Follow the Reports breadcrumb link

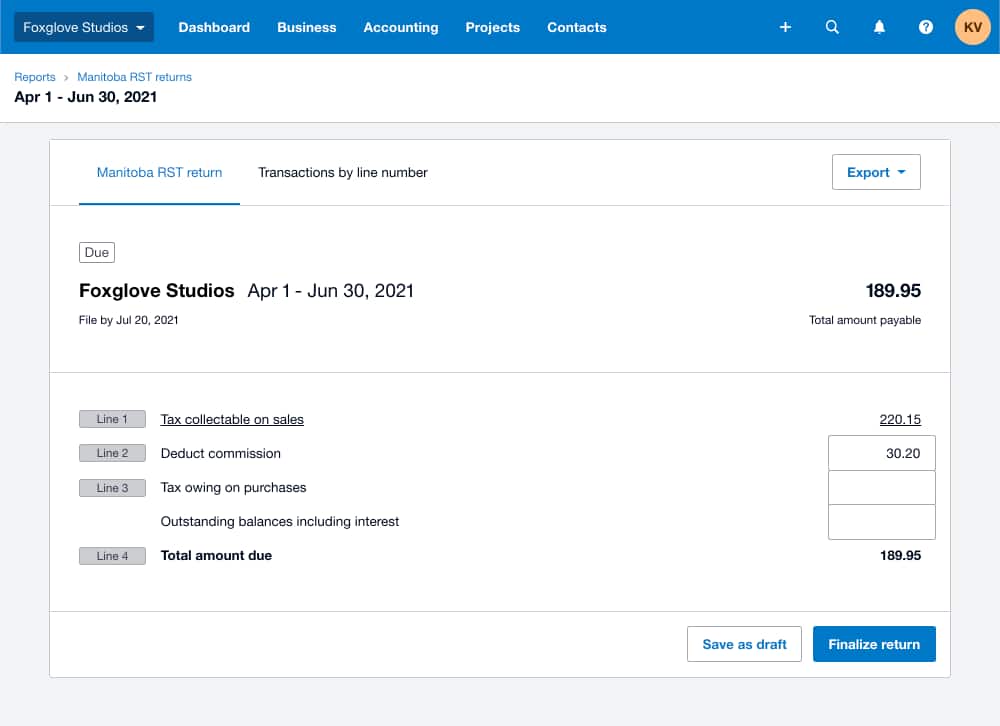(x=34, y=77)
